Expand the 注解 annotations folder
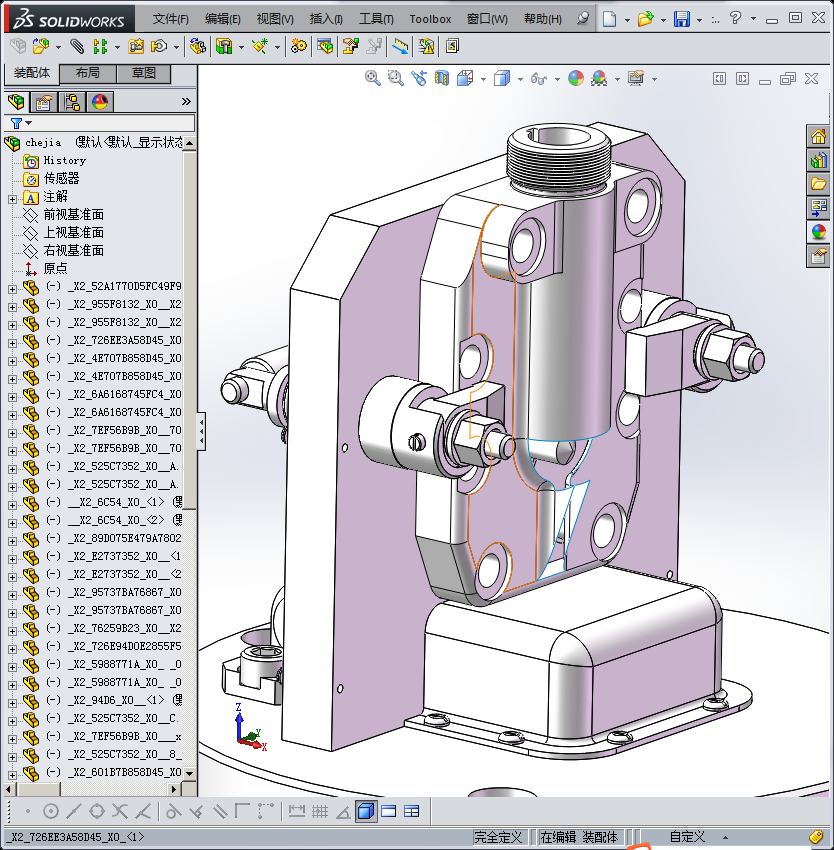The height and width of the screenshot is (850, 834). click(12, 197)
